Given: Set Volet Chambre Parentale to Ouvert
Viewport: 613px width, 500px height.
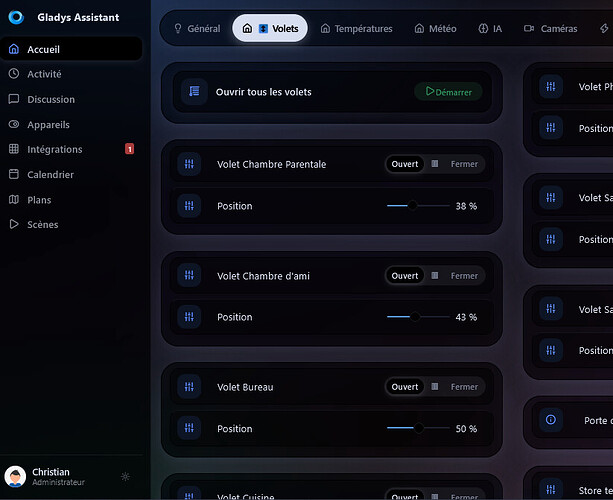Looking at the screenshot, I should (405, 164).
